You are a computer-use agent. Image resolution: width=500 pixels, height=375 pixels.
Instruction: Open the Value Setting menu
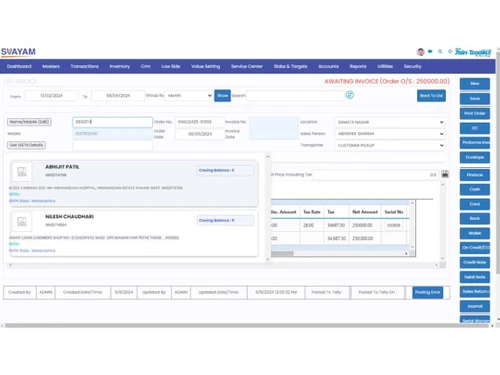(205, 66)
